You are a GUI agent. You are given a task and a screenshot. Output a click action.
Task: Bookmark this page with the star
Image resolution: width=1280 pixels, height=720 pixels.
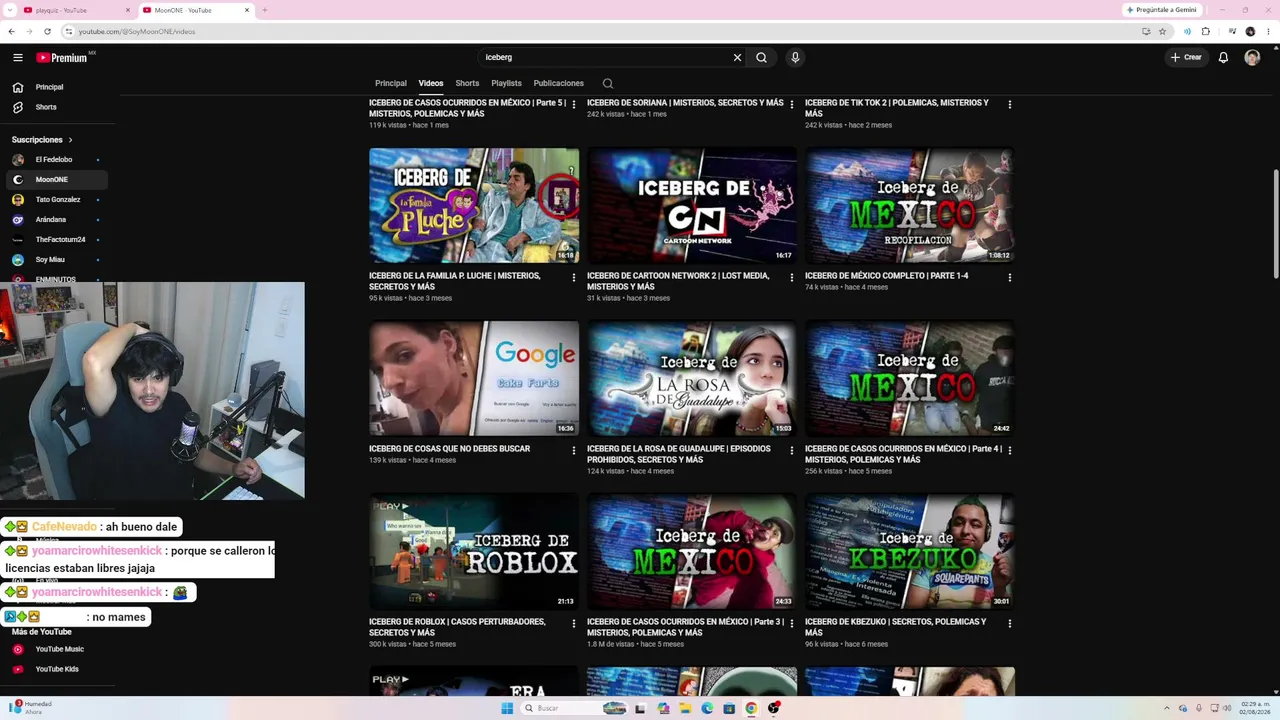1162,31
